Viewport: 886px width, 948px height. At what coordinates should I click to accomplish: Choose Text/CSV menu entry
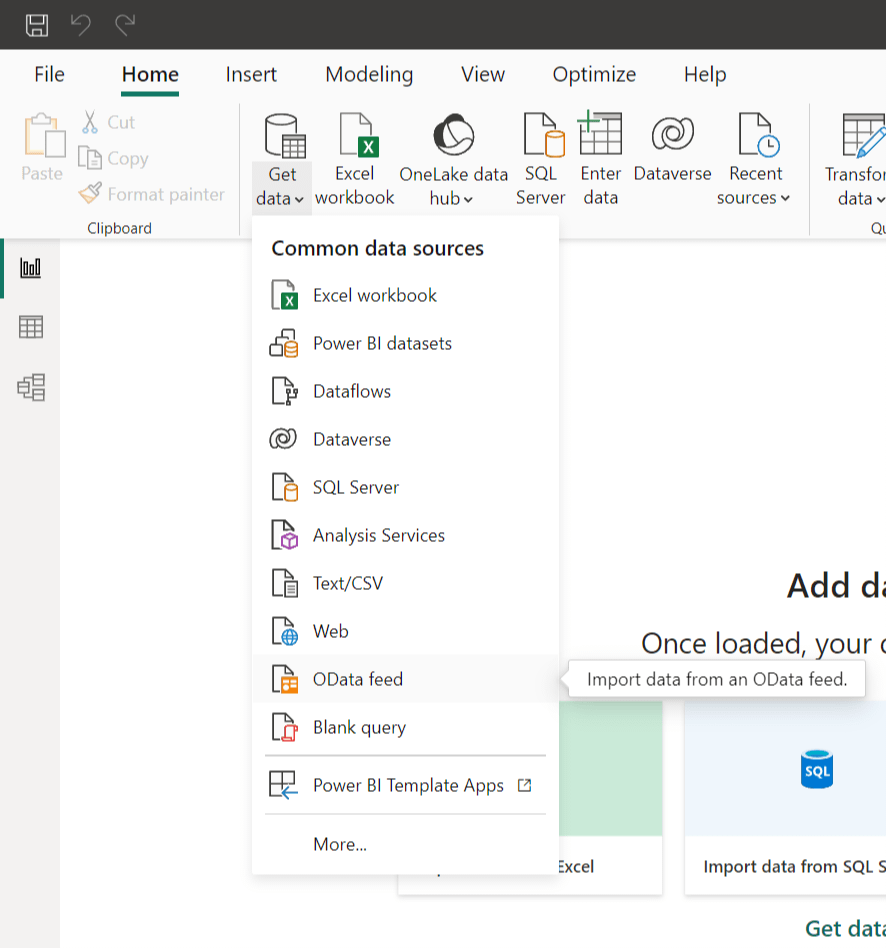pyautogui.click(x=405, y=583)
